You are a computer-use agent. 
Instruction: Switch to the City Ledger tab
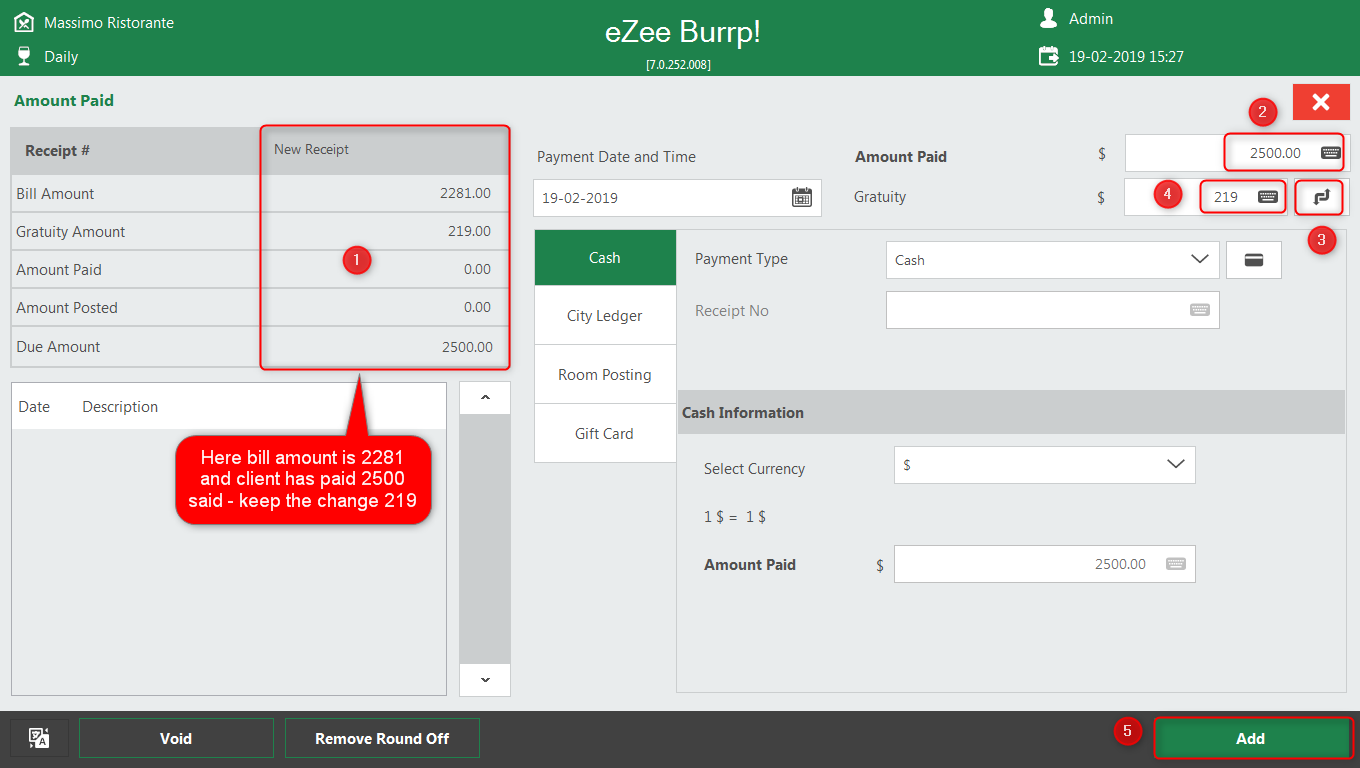click(x=605, y=316)
